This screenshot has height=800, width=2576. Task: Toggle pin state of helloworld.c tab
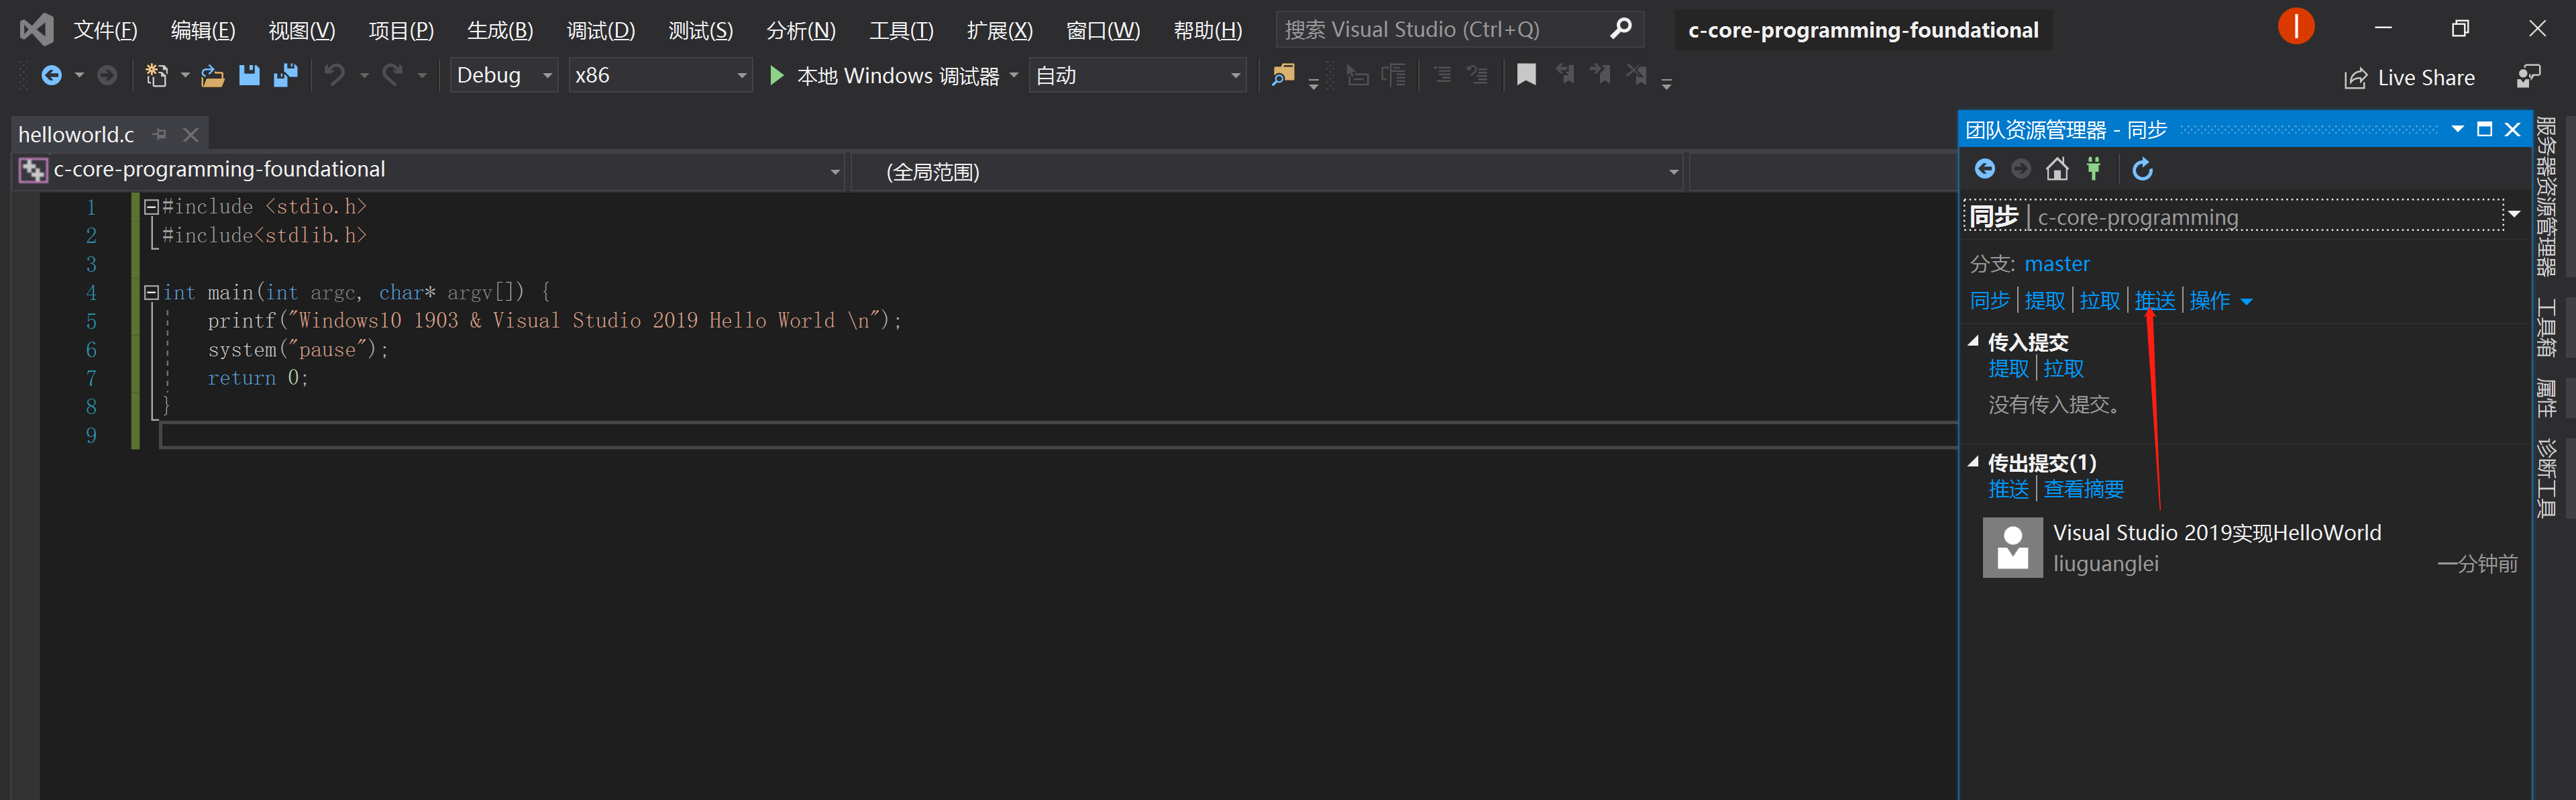(x=158, y=133)
